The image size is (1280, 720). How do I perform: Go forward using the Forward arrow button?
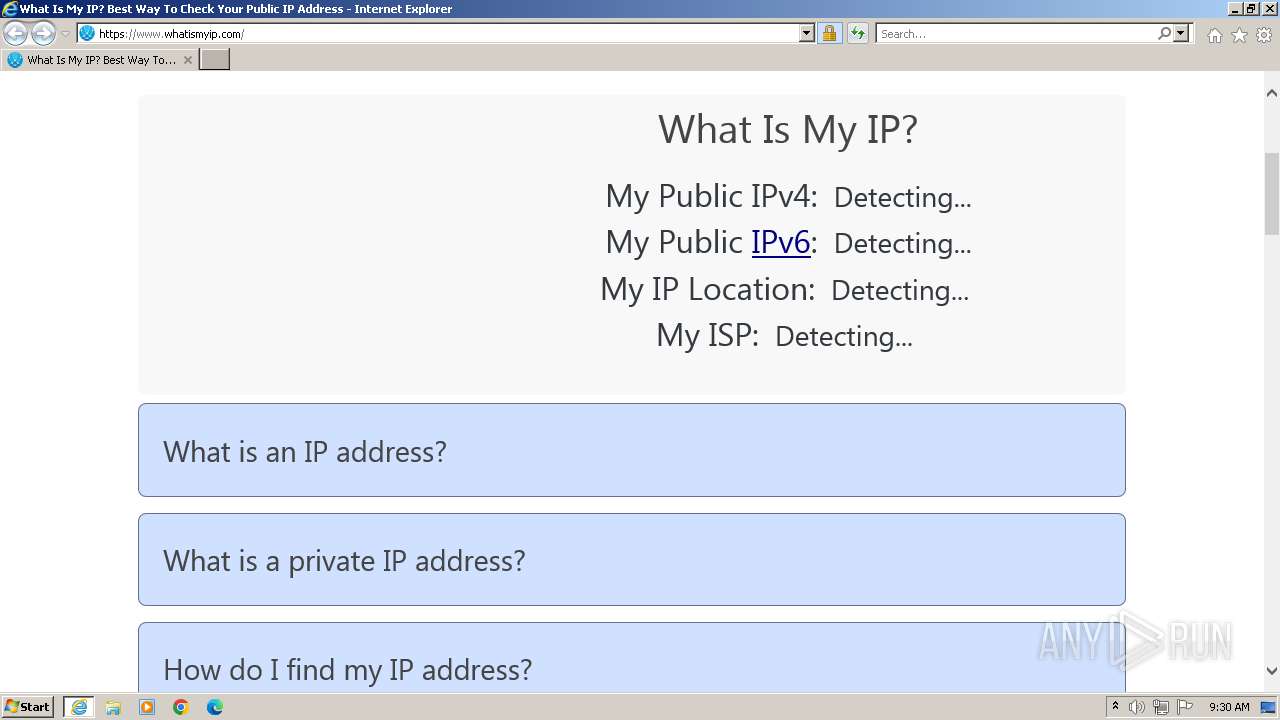43,34
